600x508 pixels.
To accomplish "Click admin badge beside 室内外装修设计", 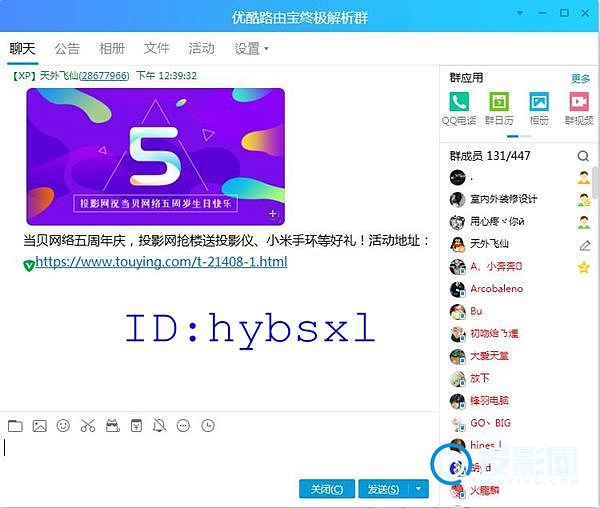I will 584,200.
